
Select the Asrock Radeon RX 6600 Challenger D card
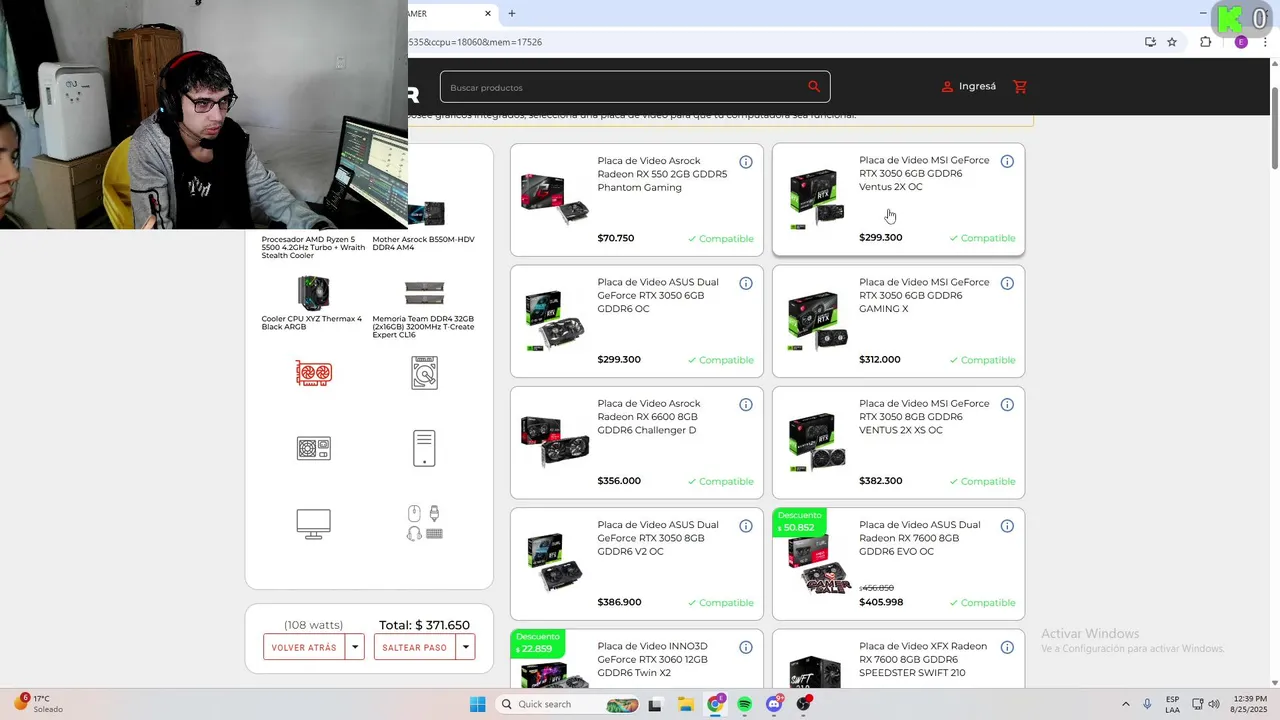tap(637, 442)
